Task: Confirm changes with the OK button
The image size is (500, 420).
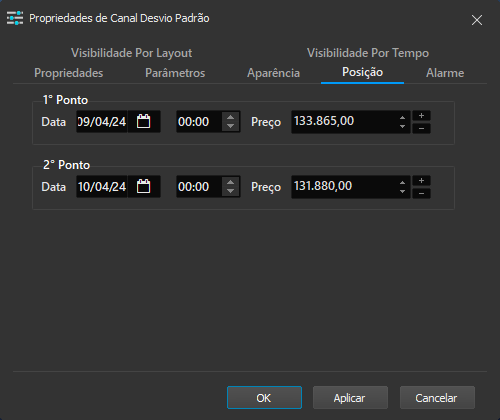Action: click(264, 398)
